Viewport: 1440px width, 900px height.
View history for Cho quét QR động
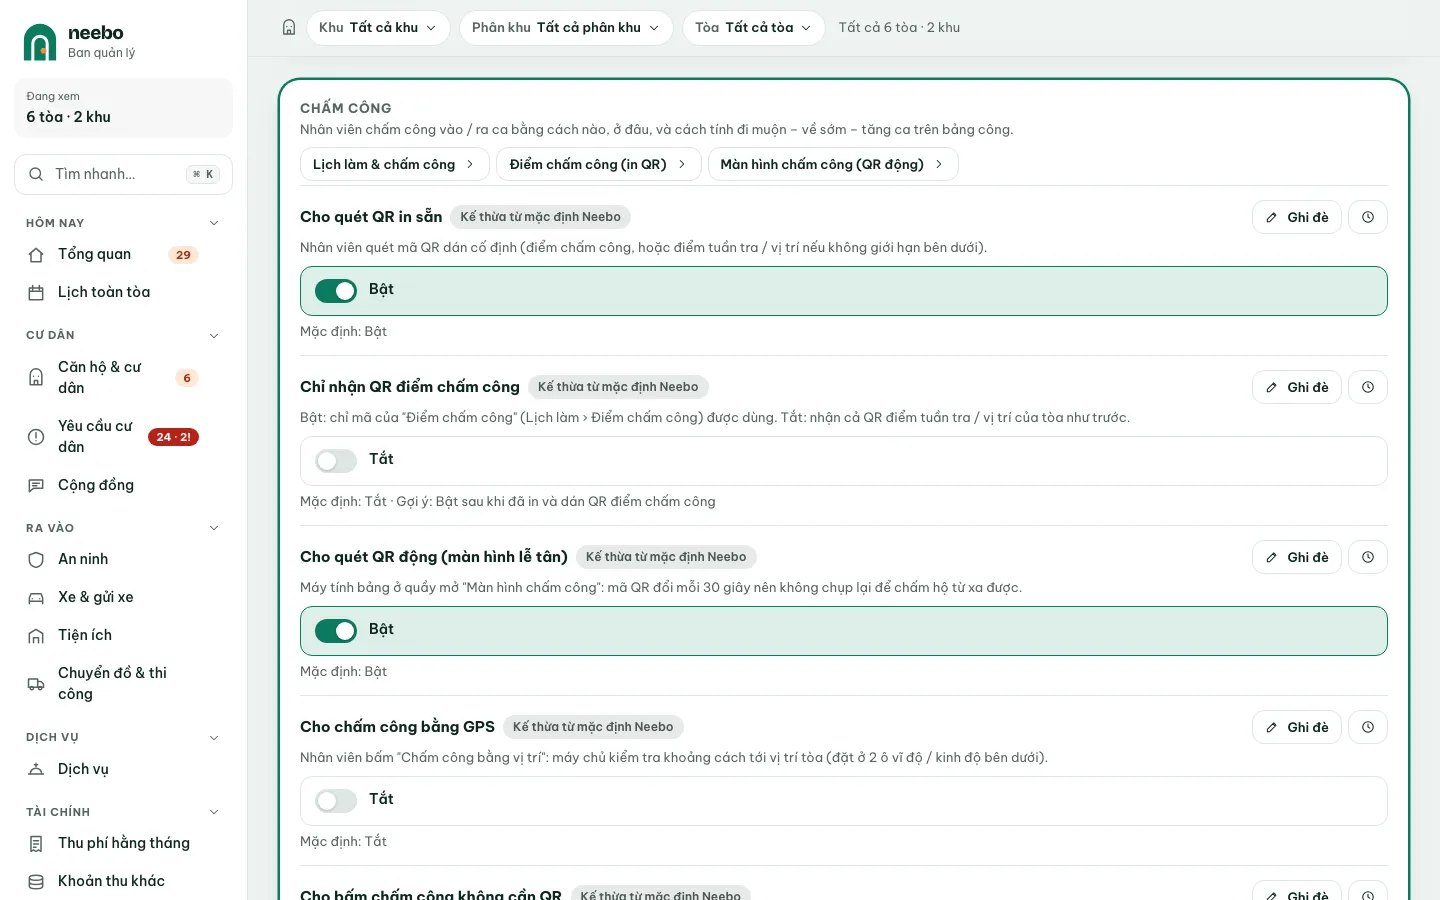[1368, 557]
